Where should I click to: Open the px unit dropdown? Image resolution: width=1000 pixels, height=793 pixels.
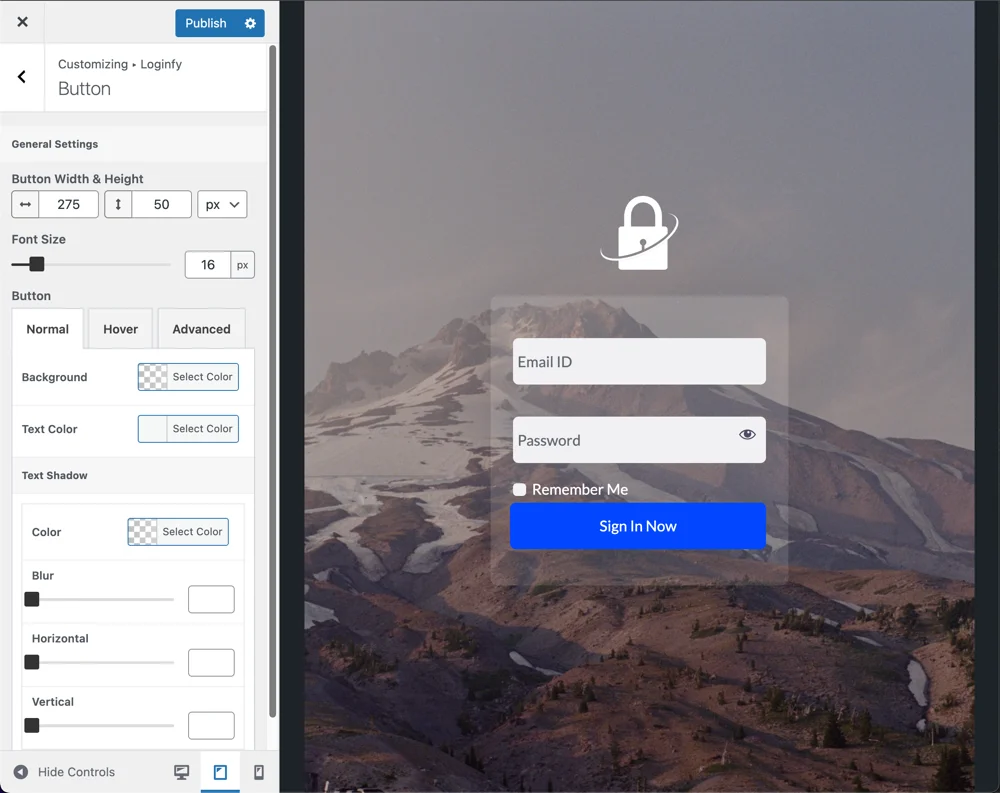[x=222, y=204]
